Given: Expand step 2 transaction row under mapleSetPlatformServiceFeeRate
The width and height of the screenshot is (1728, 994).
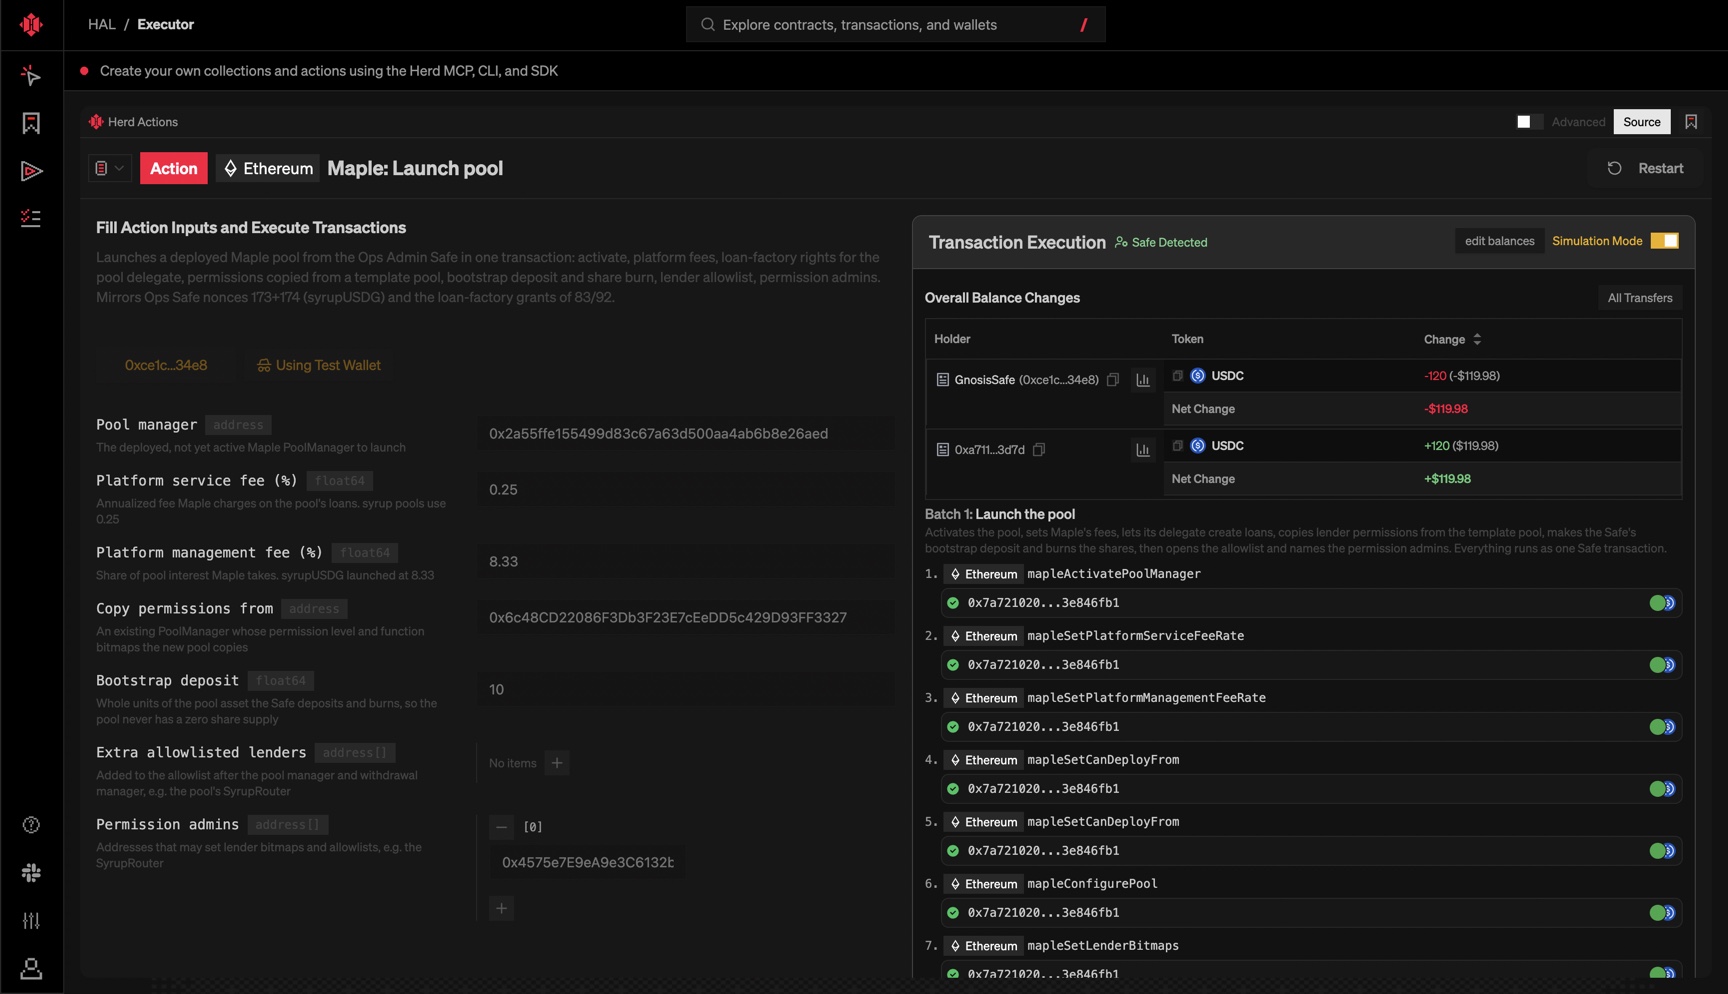Looking at the screenshot, I should (x=1311, y=665).
